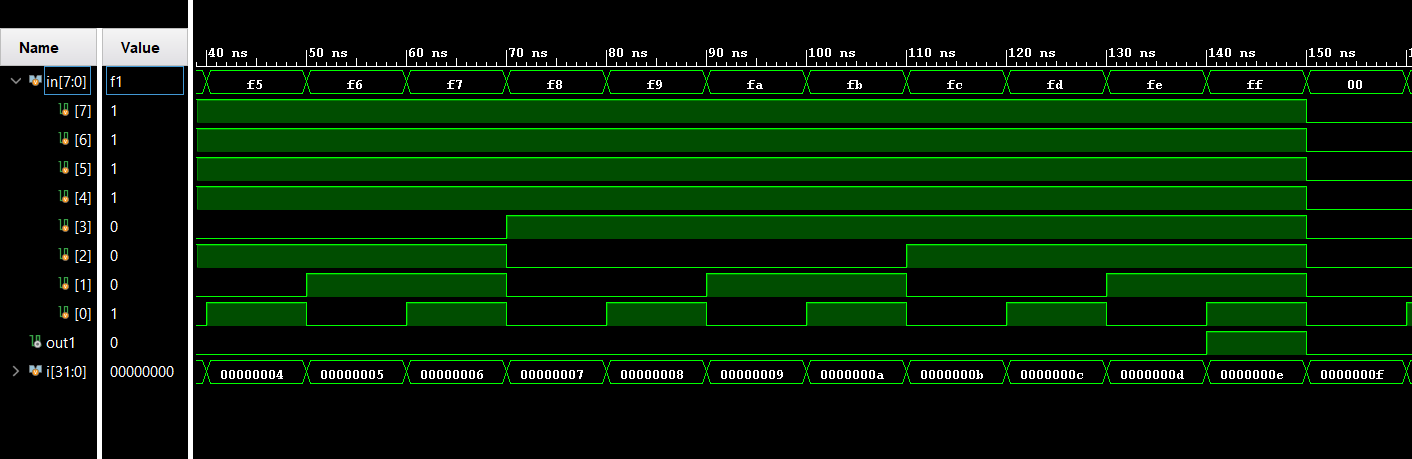The width and height of the screenshot is (1412, 459).
Task: Select the [2] signal row name
Action: coord(83,255)
